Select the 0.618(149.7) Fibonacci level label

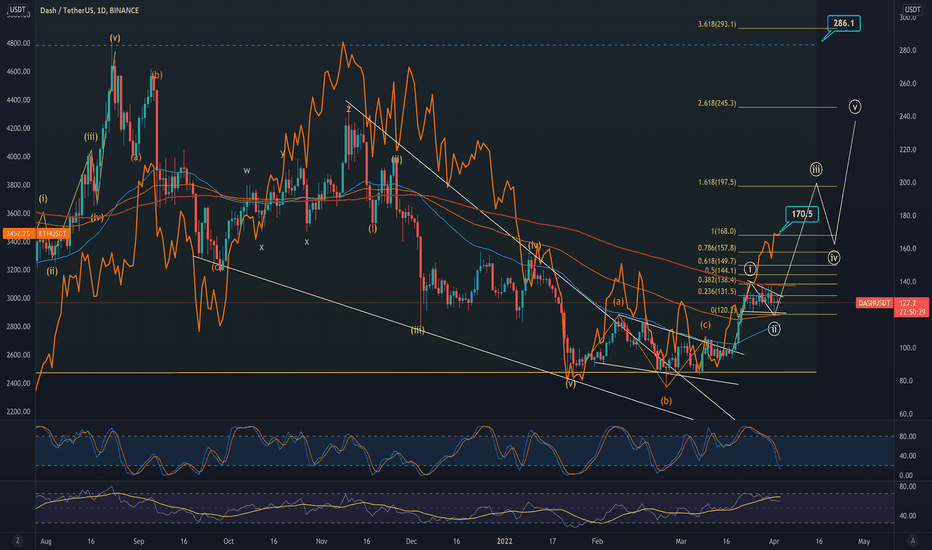pyautogui.click(x=717, y=261)
